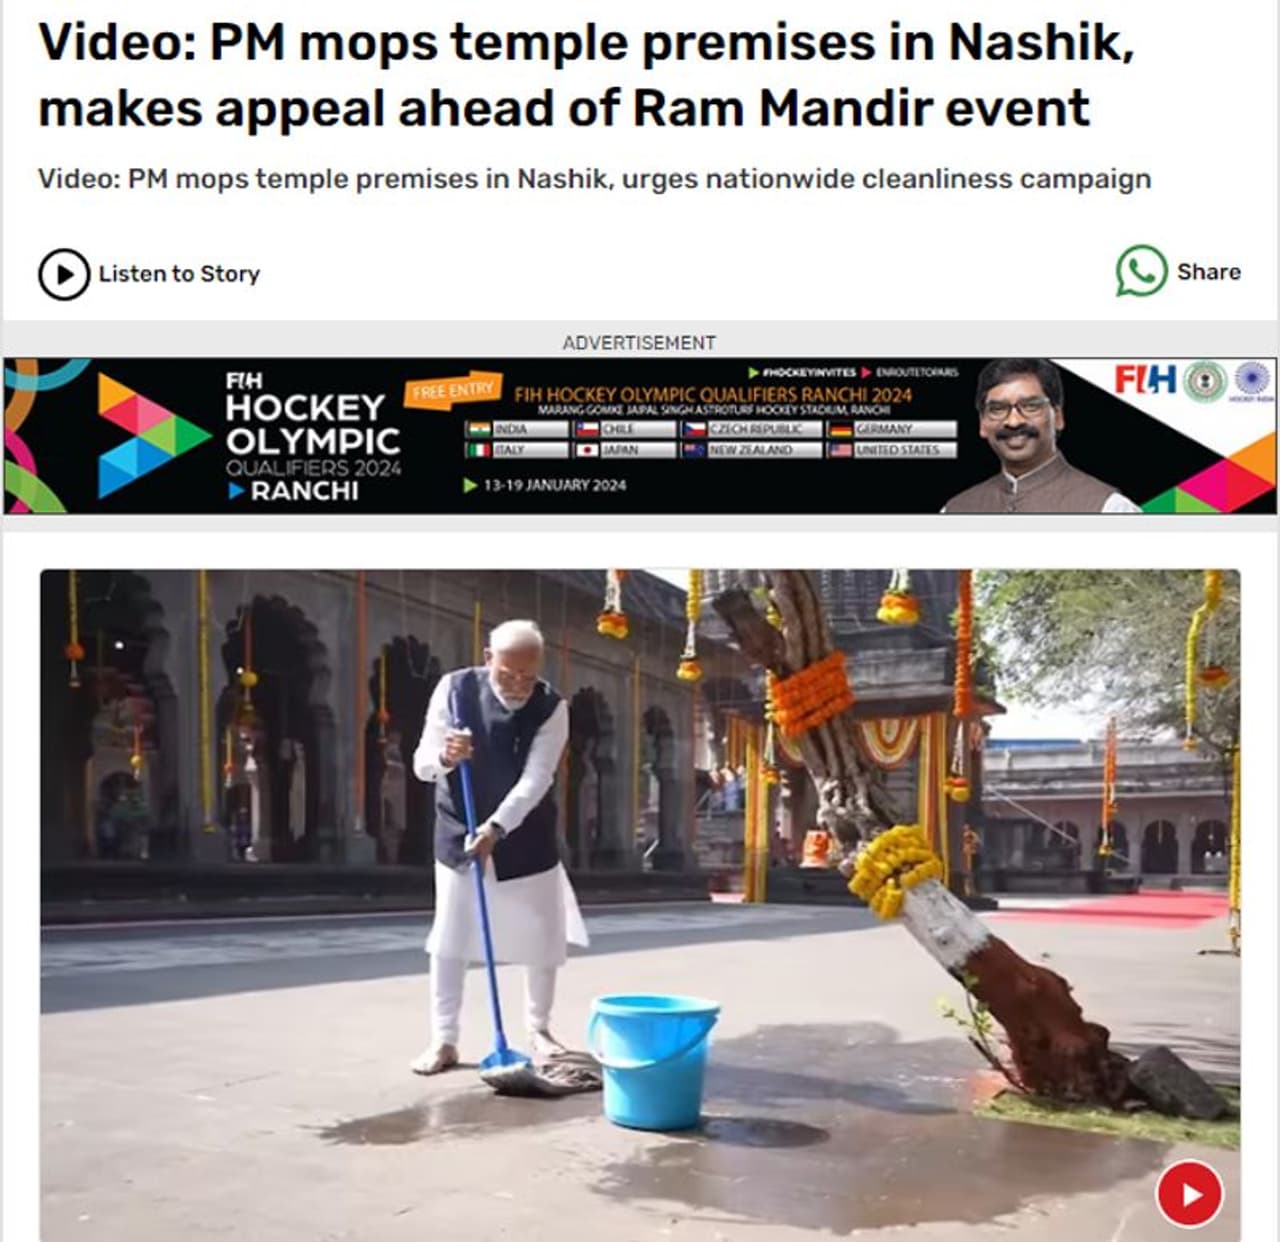This screenshot has height=1242, width=1280.
Task: Click the Germany flag entry in ad
Action: tap(892, 429)
